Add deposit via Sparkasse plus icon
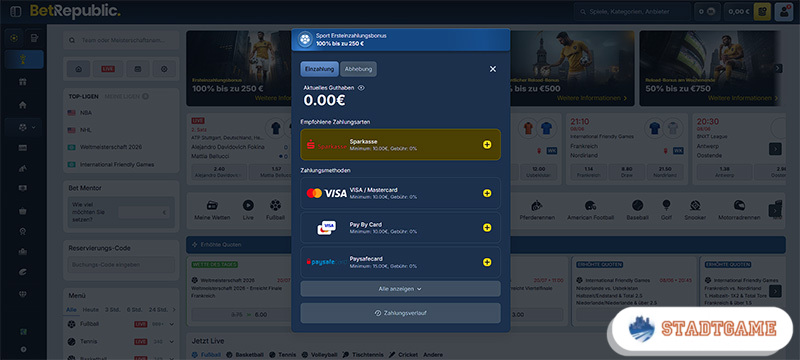The width and height of the screenshot is (800, 360). pos(487,145)
